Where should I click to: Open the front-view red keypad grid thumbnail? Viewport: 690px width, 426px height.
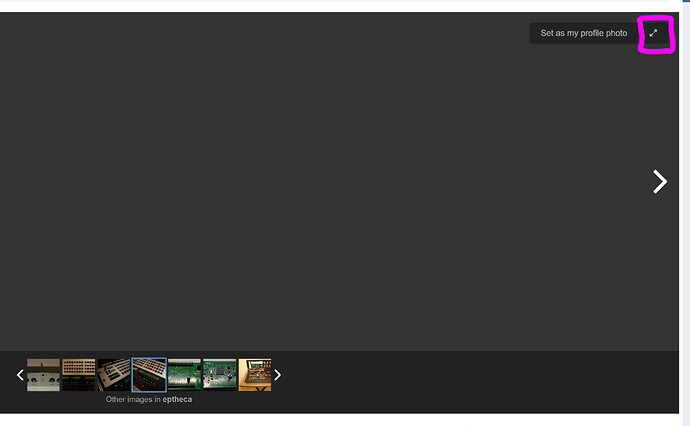pos(78,375)
